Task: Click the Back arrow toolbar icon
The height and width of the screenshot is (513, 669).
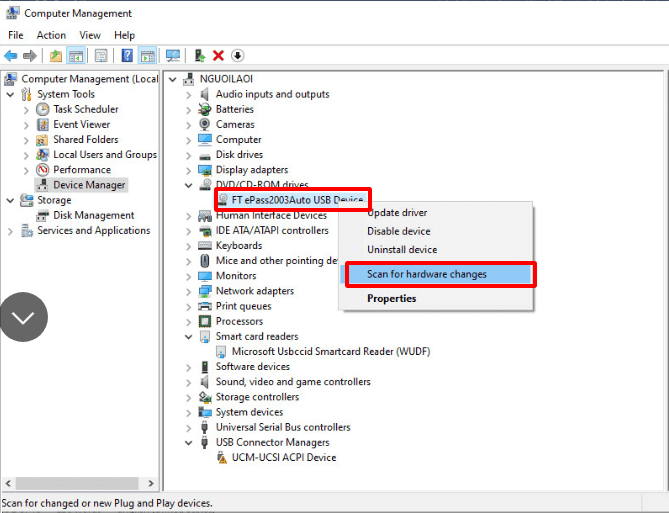Action: point(11,55)
